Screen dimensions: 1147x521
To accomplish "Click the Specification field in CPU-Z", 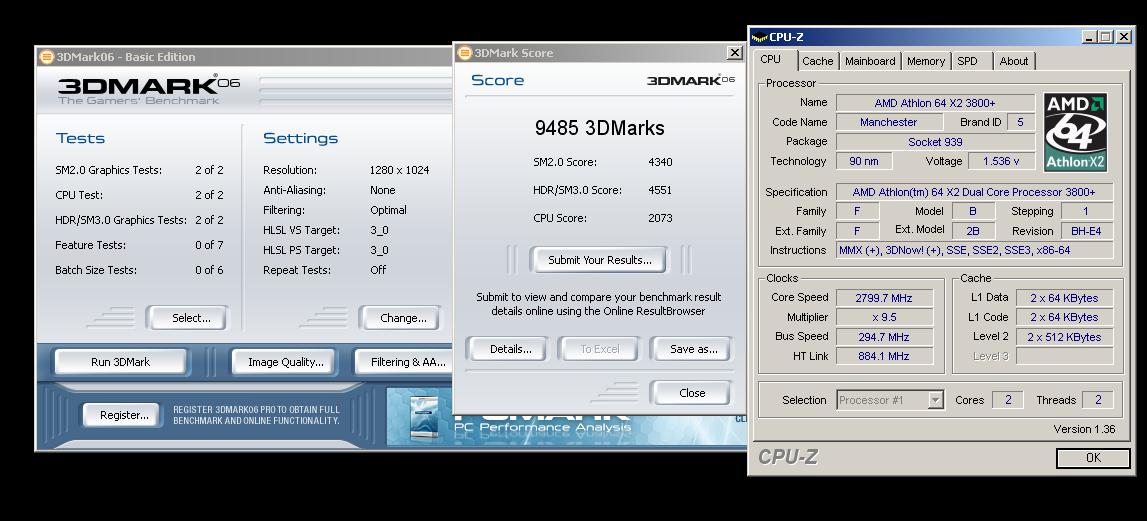I will [974, 192].
